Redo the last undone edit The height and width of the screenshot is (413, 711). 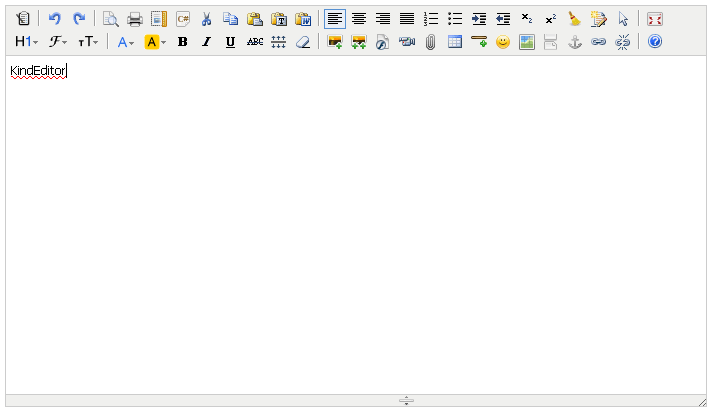[x=79, y=19]
